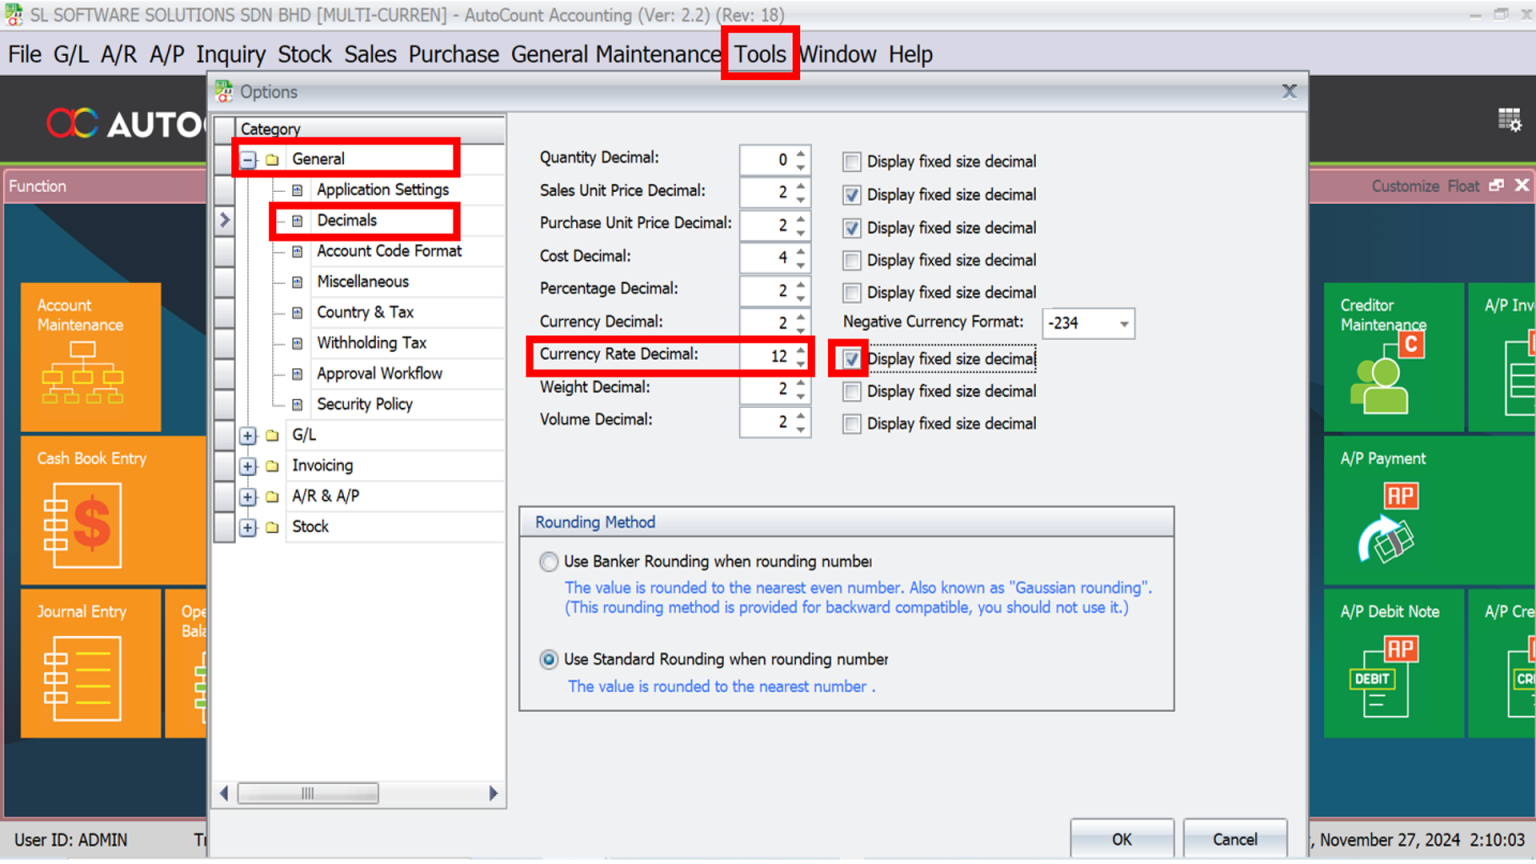Click the grid settings icon at top right

(1509, 120)
